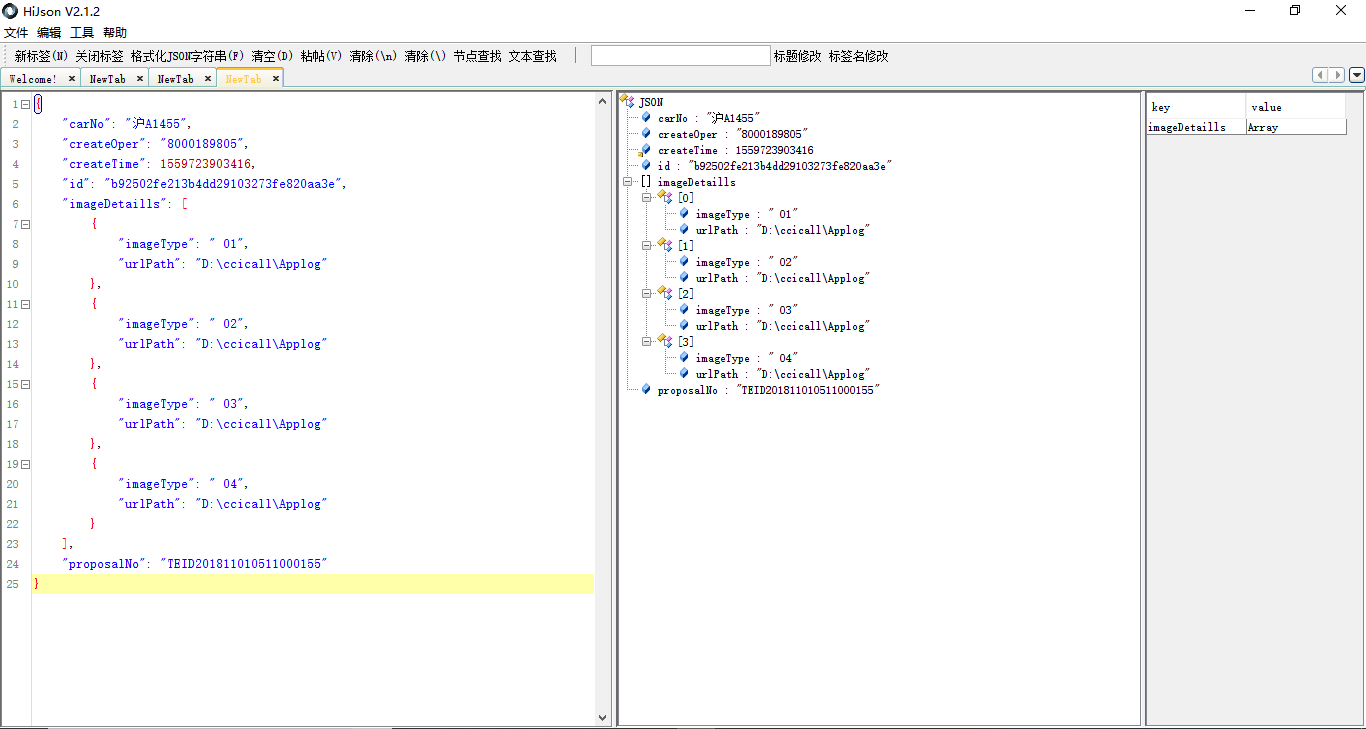Click the editor scrollbar down arrow

602,717
